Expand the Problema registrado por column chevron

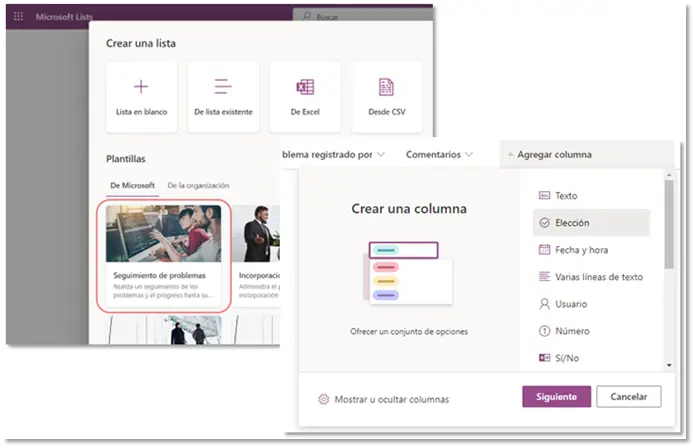[381, 155]
